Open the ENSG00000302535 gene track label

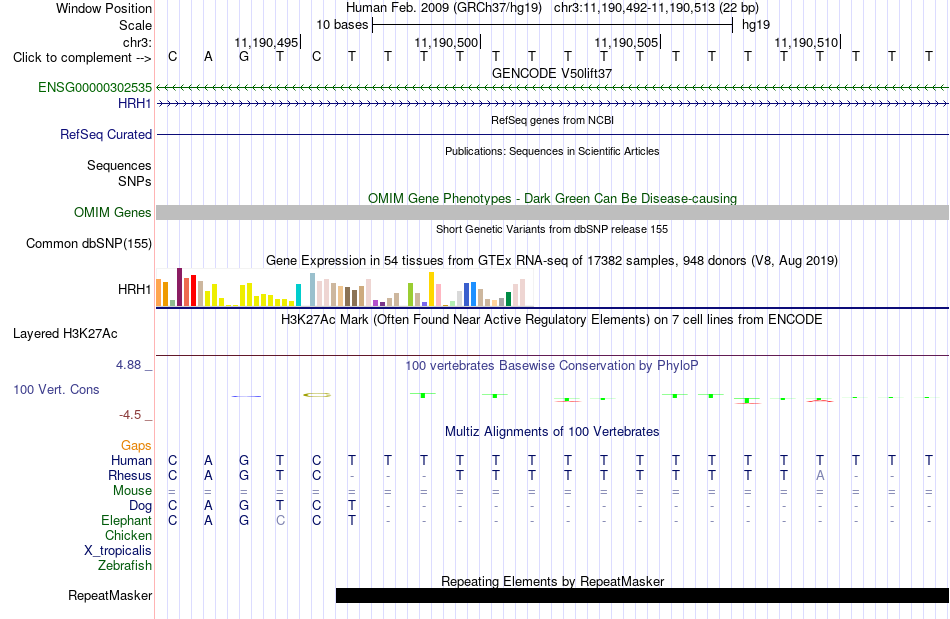[x=95, y=87]
